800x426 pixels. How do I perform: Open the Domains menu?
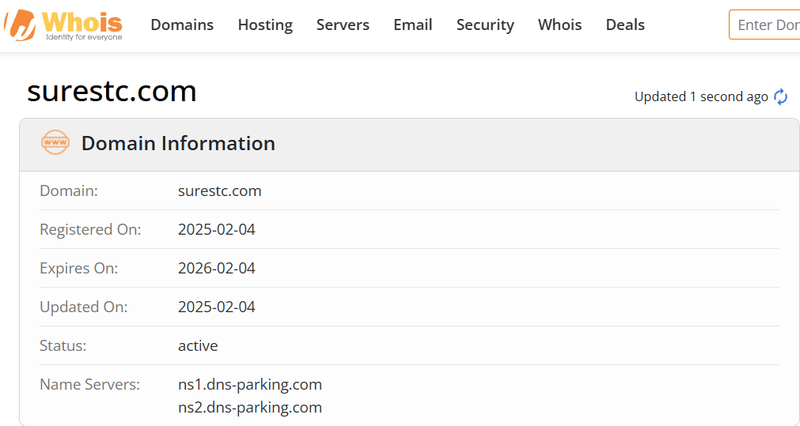tap(182, 24)
